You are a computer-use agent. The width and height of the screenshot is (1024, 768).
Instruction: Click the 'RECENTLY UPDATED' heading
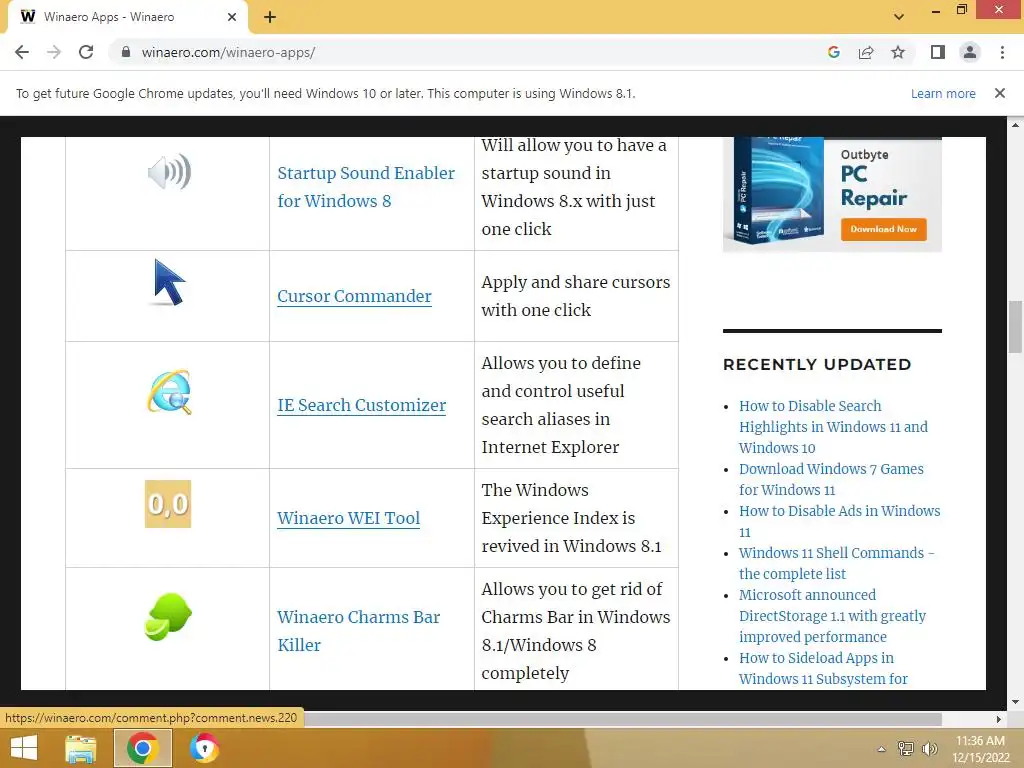(817, 364)
